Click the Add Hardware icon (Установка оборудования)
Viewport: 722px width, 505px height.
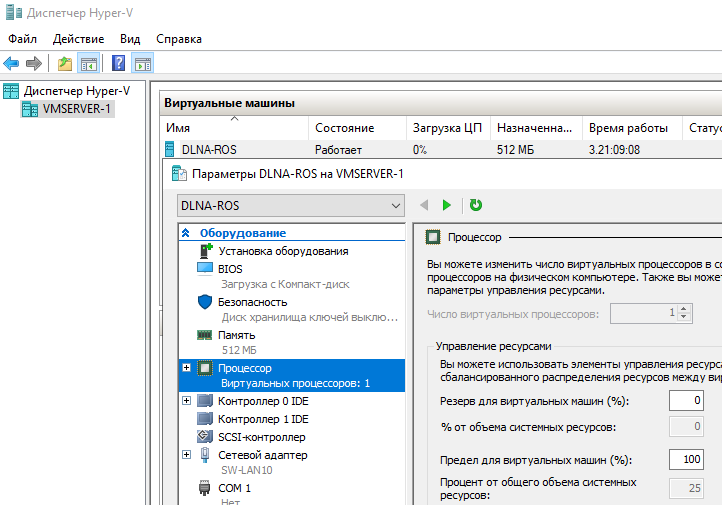click(205, 251)
